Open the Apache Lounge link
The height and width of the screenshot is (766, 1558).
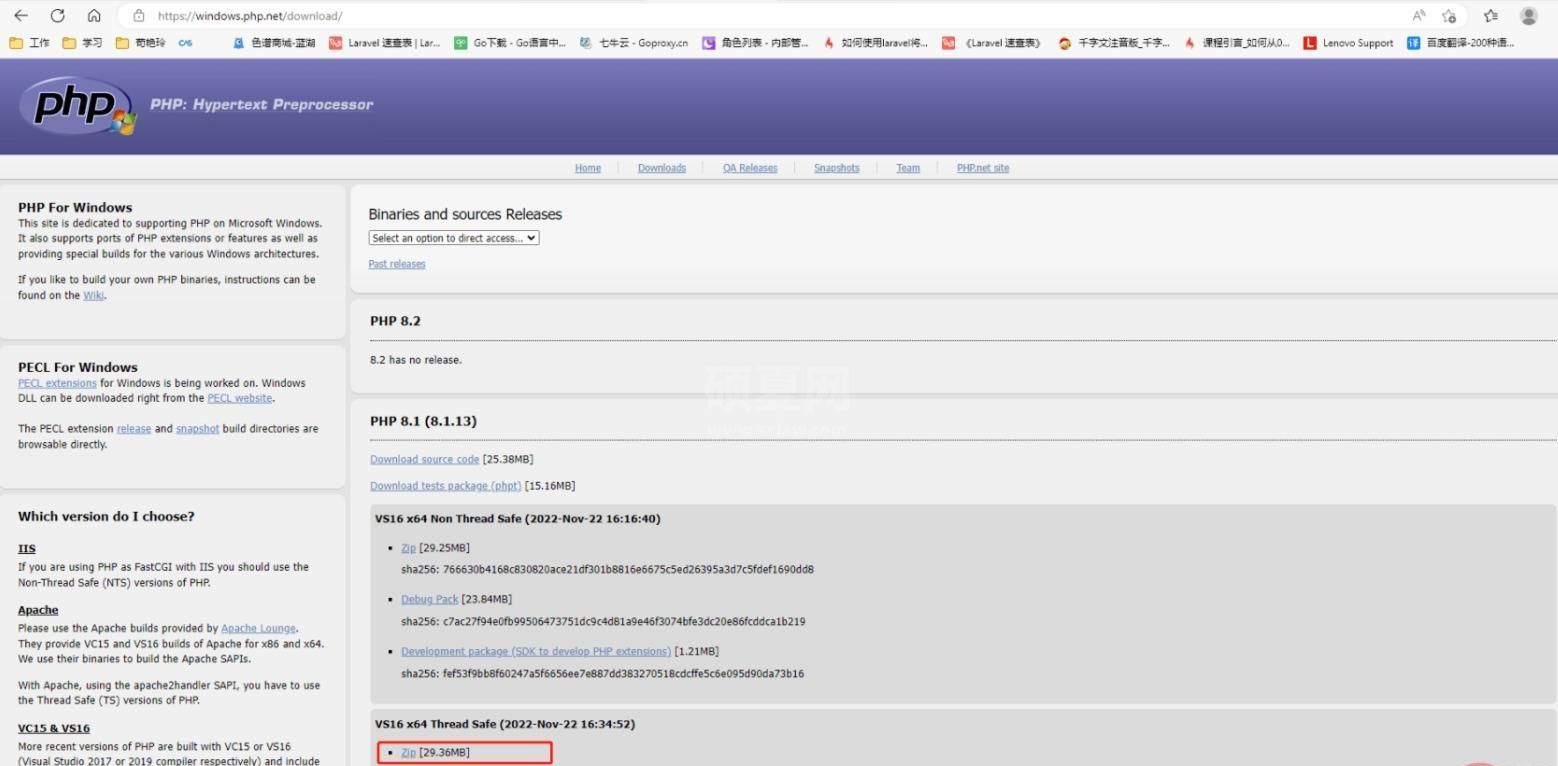(x=258, y=628)
